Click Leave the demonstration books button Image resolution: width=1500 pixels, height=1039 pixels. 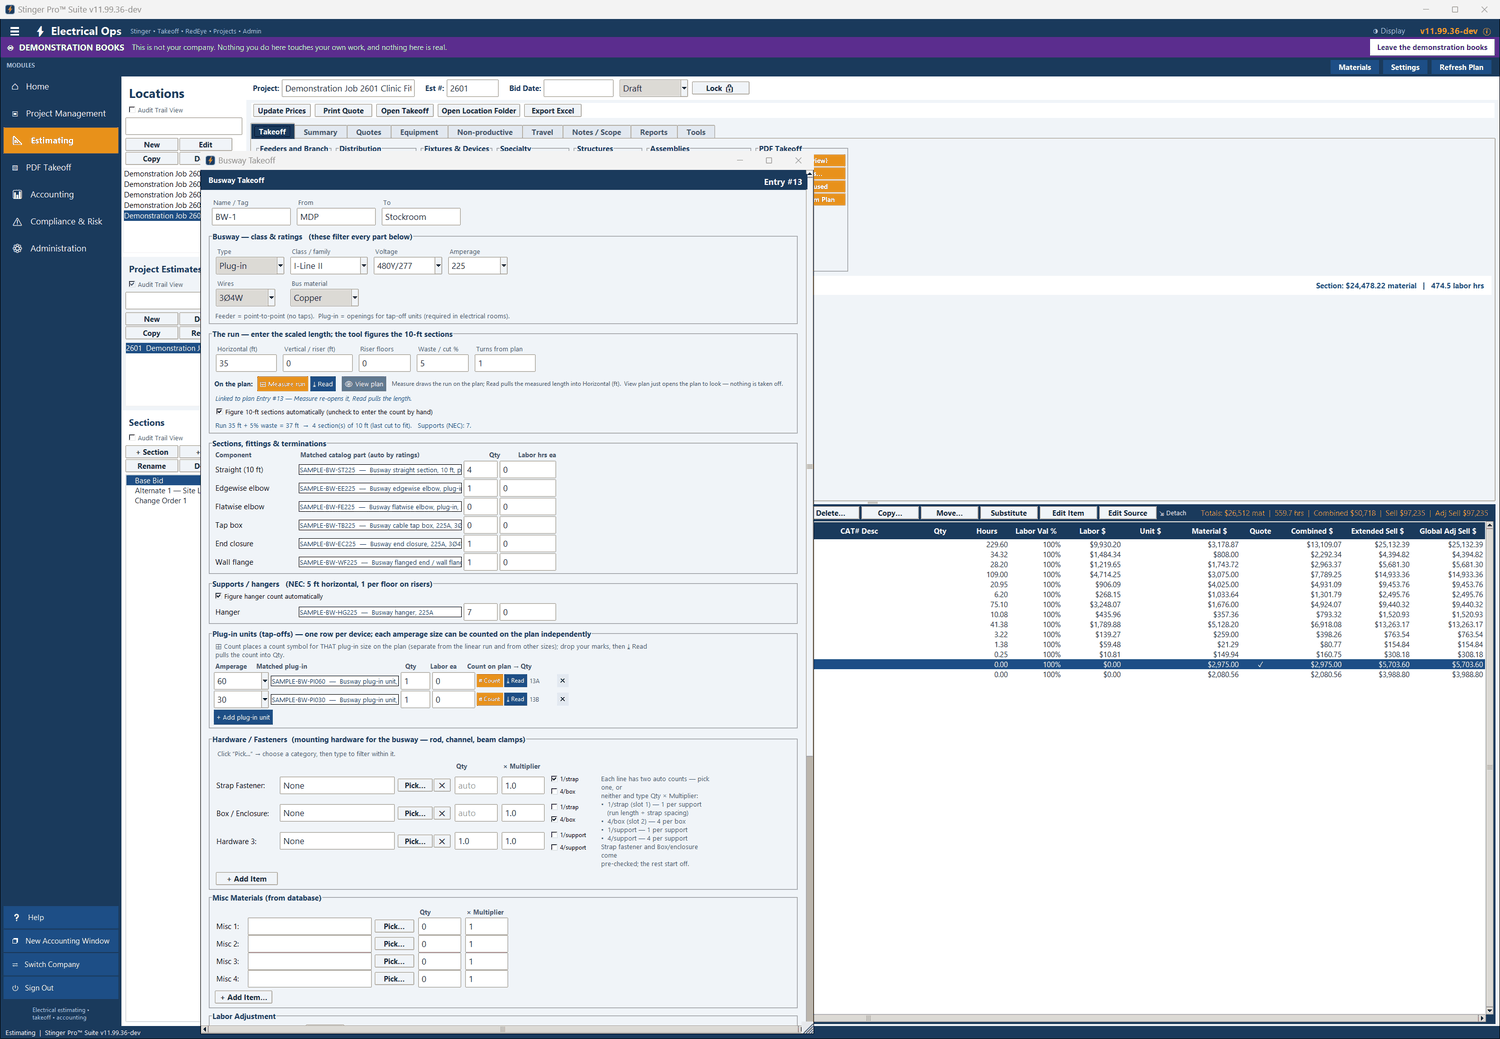coord(1432,47)
